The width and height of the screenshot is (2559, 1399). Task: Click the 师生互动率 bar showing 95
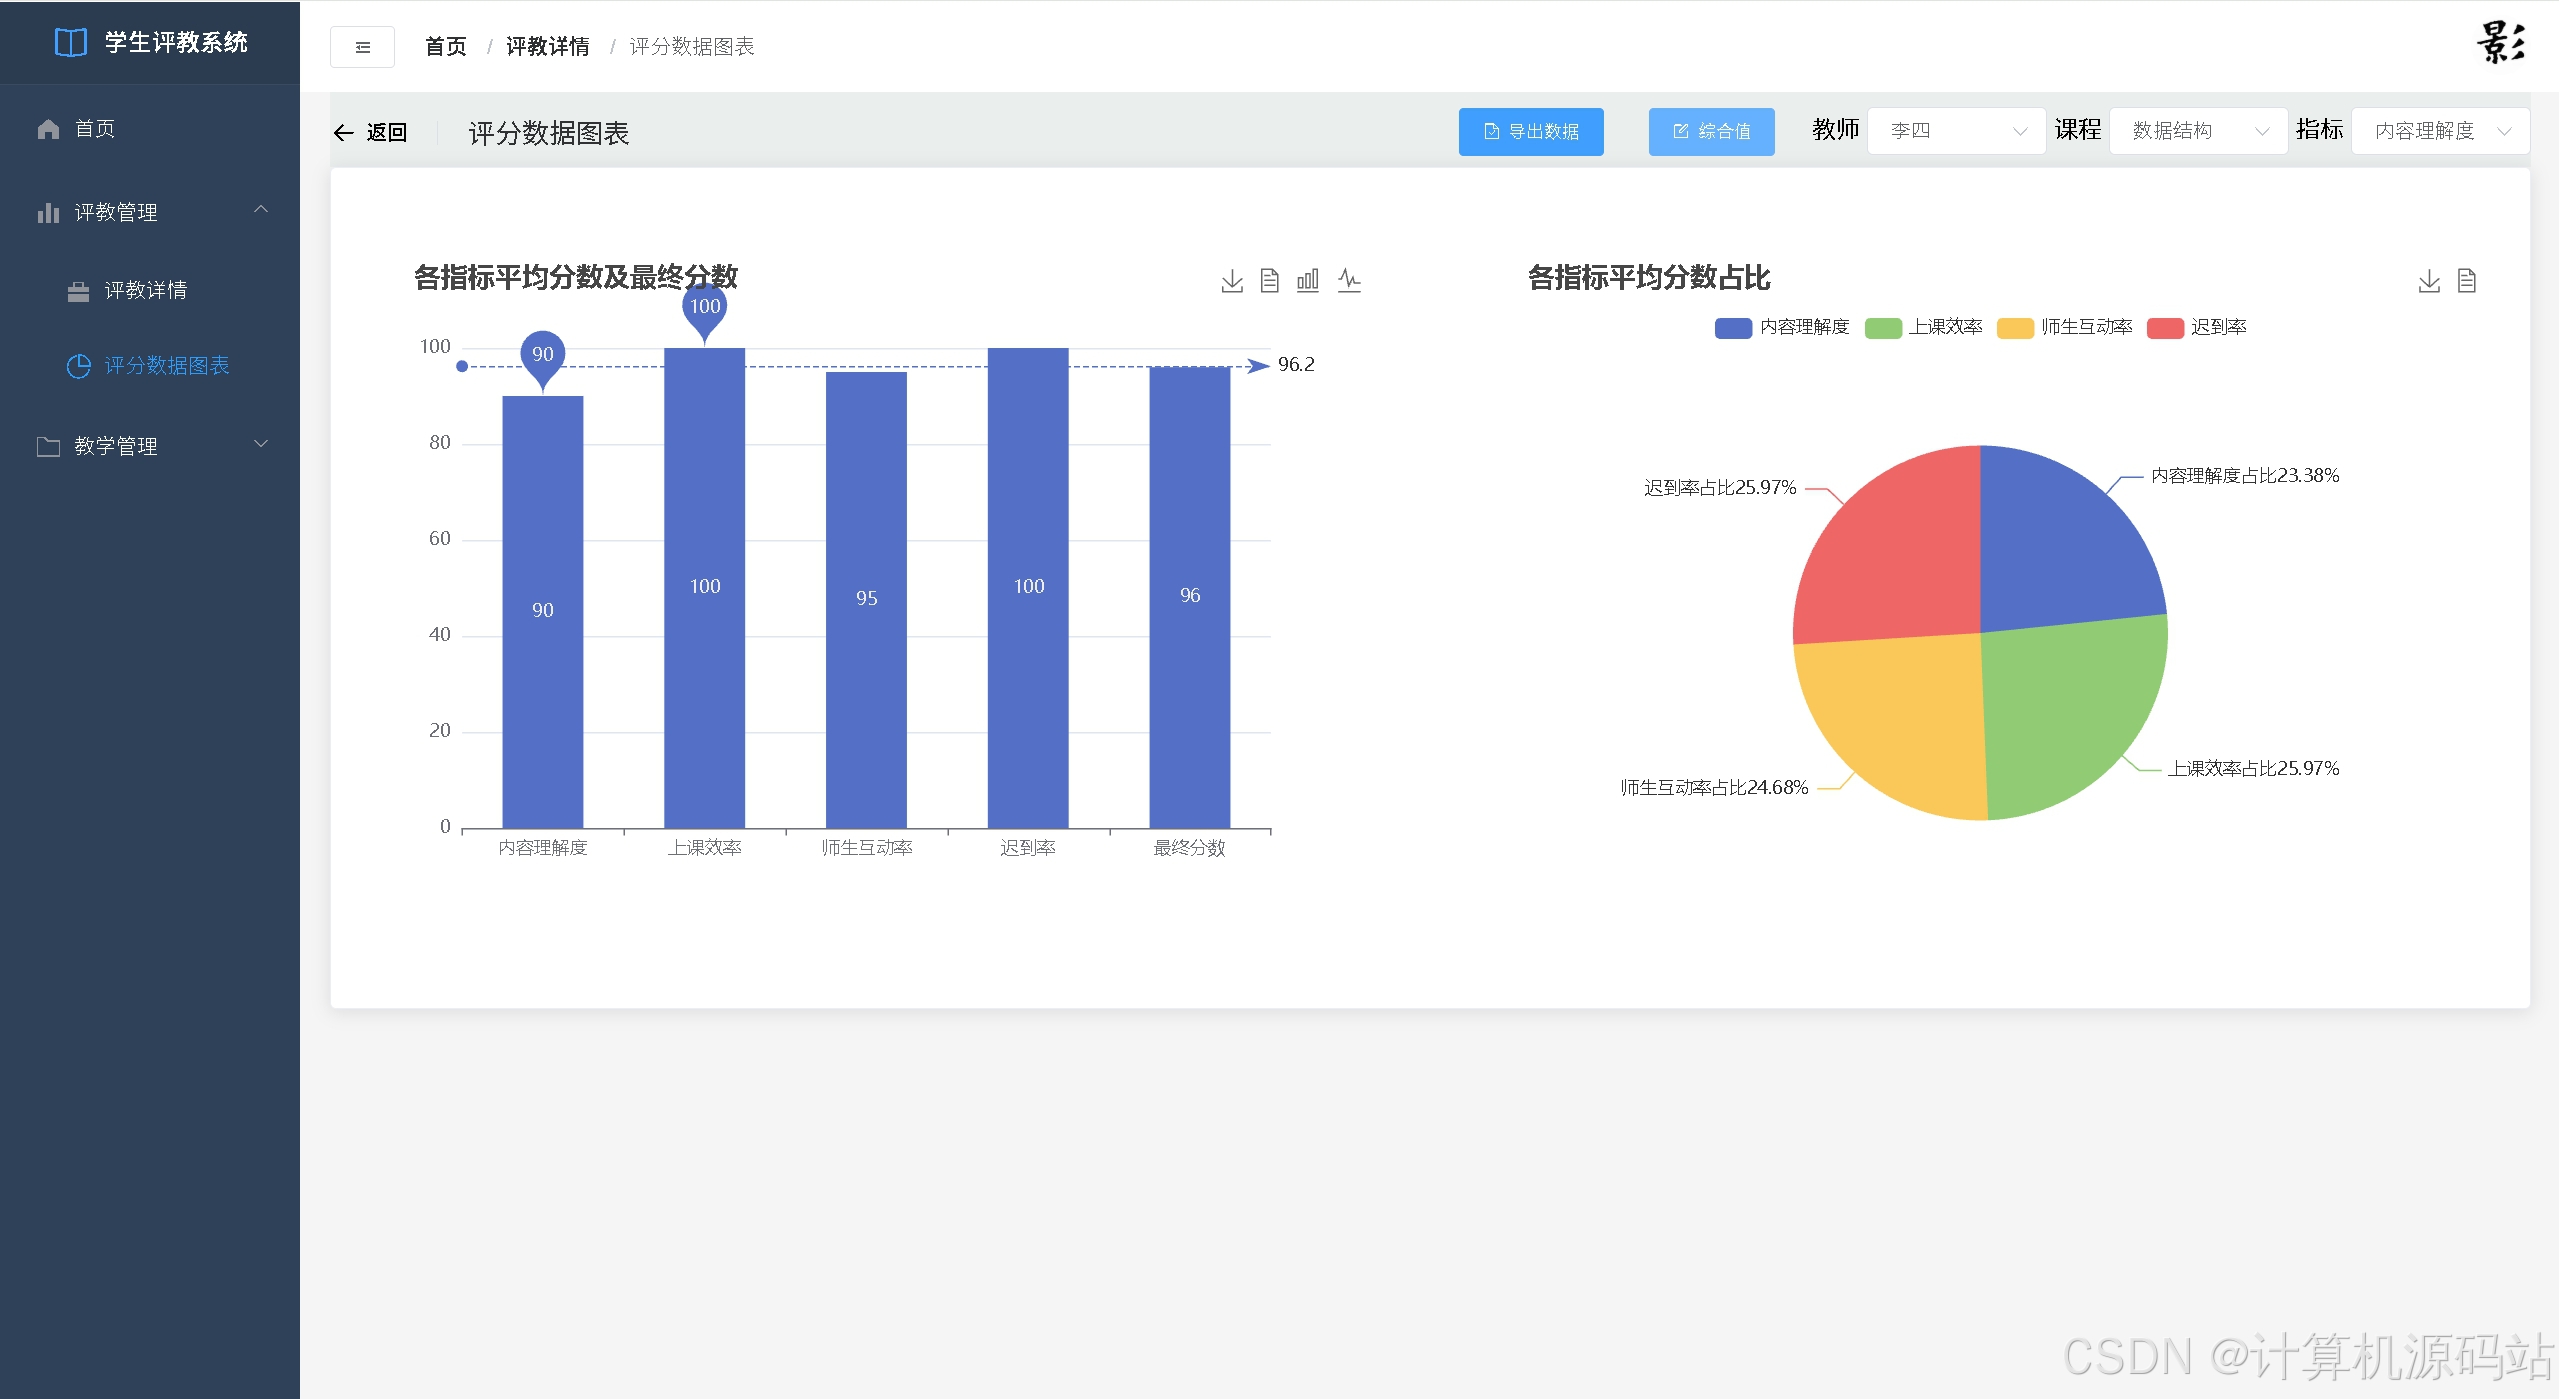pyautogui.click(x=867, y=600)
